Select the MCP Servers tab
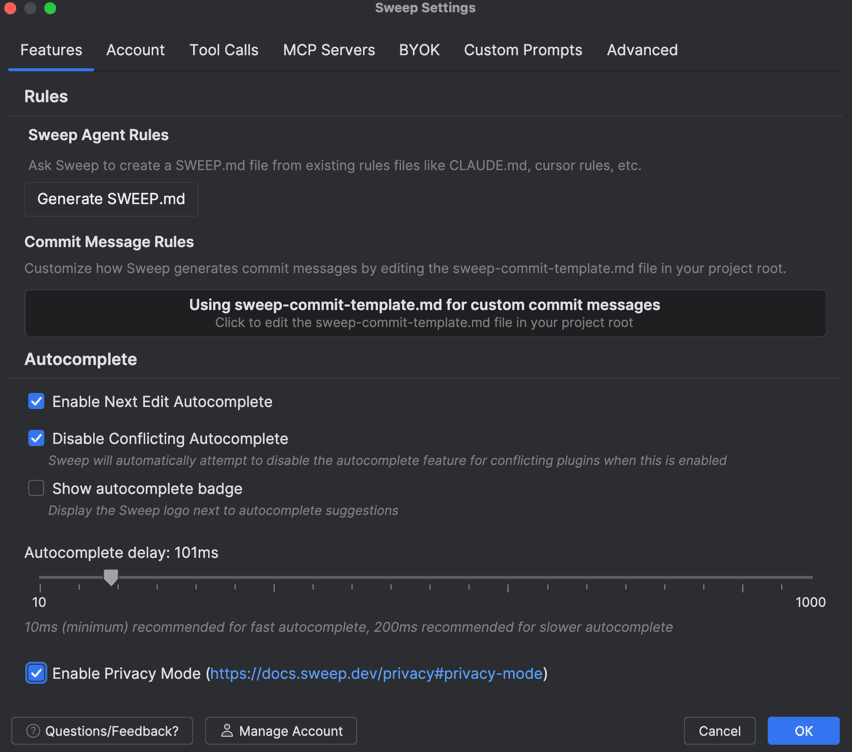 pyautogui.click(x=328, y=50)
